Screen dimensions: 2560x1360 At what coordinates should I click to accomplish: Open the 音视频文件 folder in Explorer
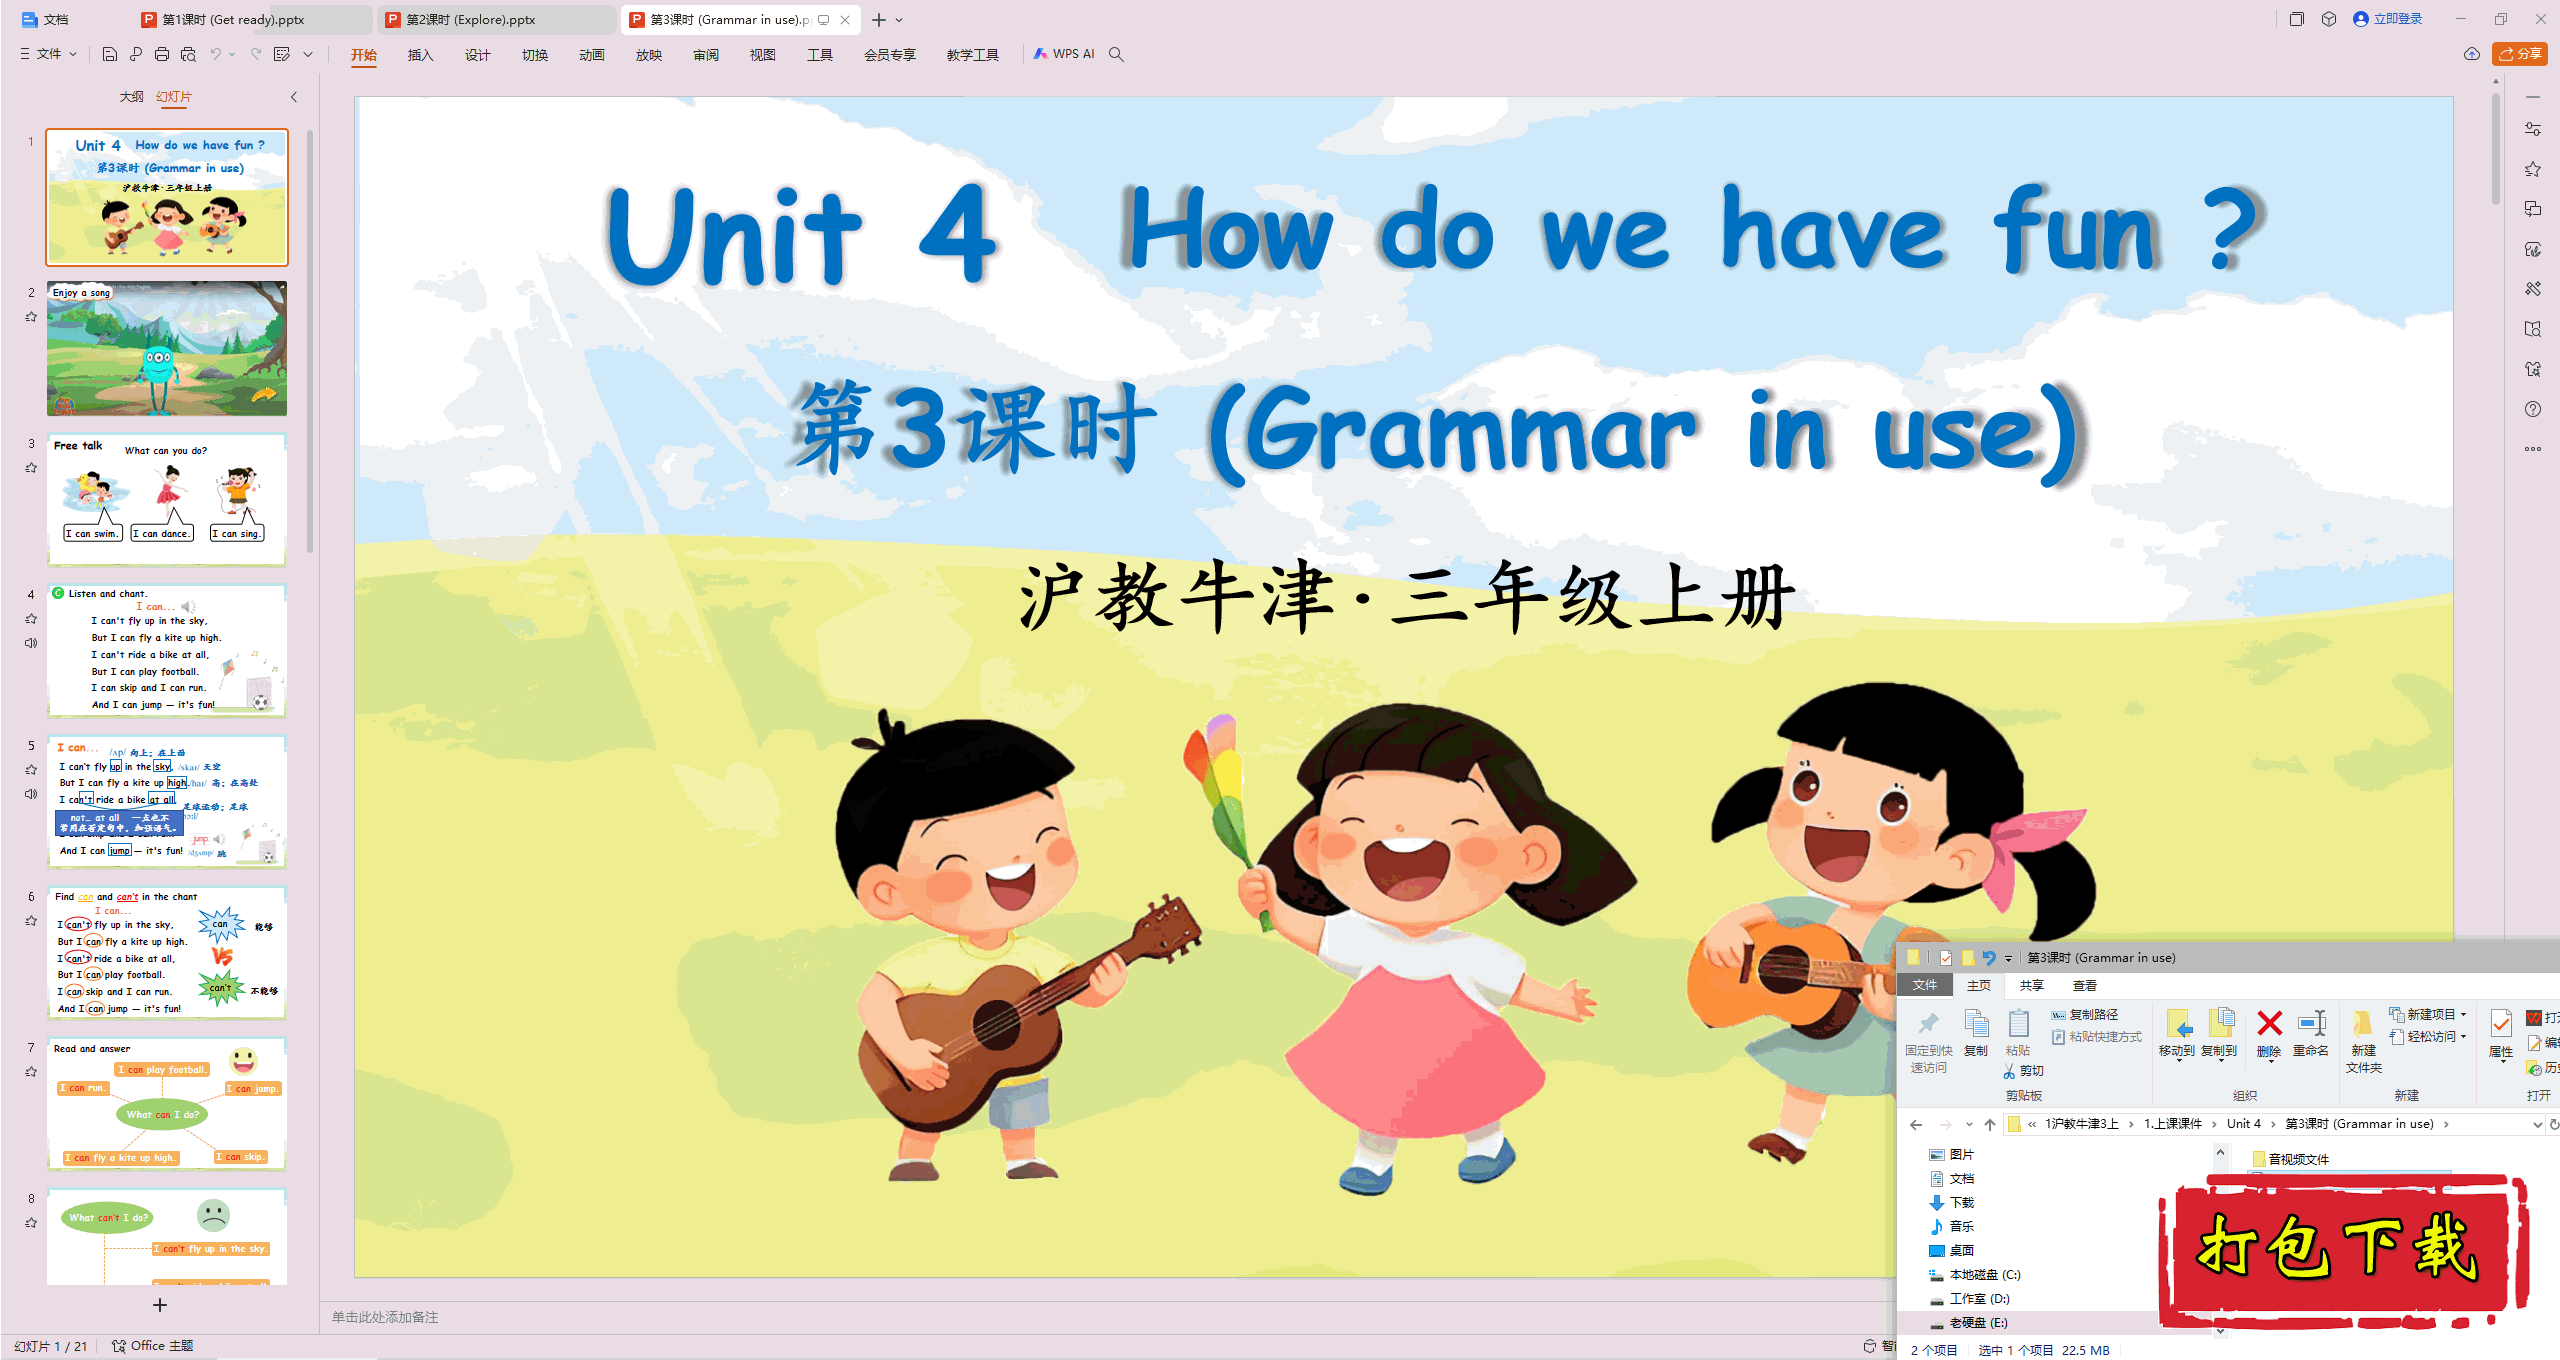tap(2290, 1159)
